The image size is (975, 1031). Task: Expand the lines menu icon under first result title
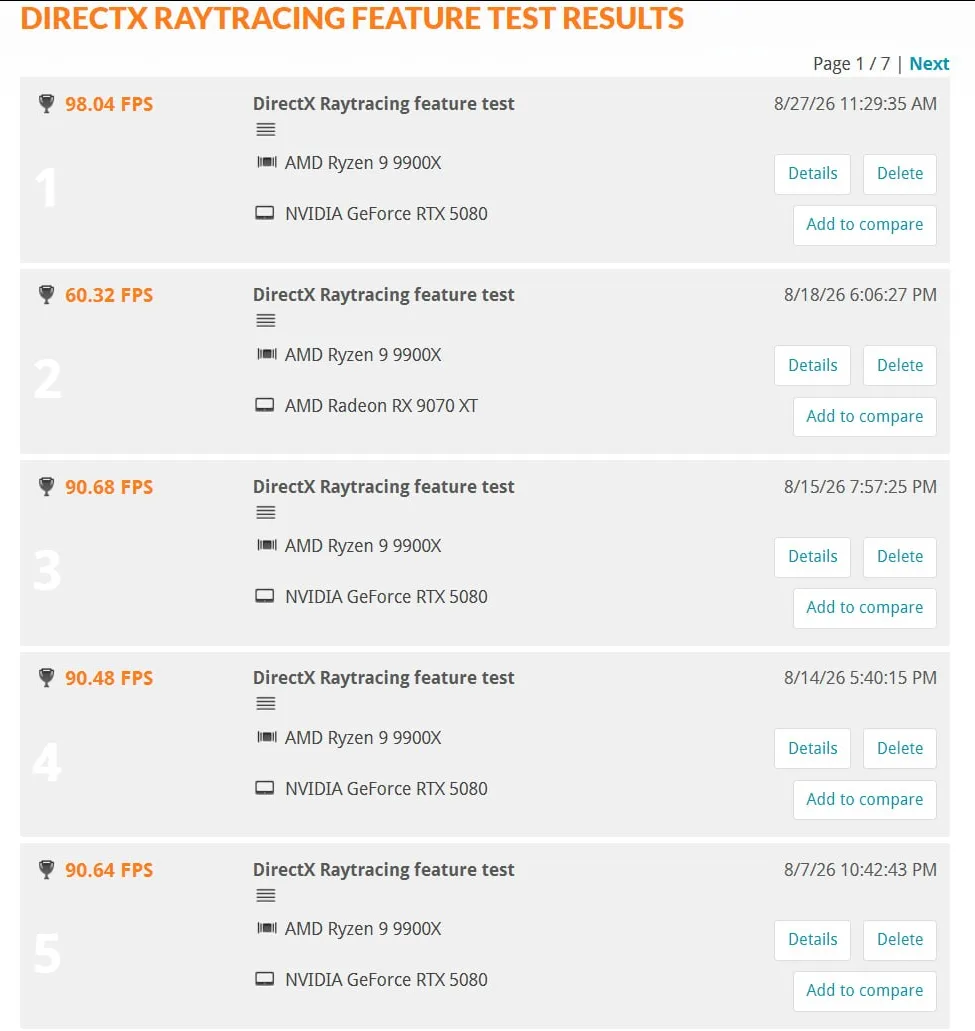[266, 130]
